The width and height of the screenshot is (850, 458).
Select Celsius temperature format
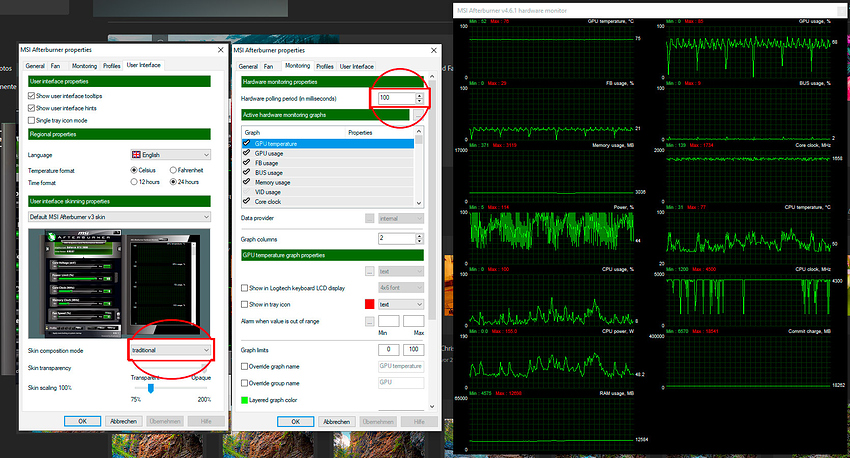pyautogui.click(x=133, y=170)
